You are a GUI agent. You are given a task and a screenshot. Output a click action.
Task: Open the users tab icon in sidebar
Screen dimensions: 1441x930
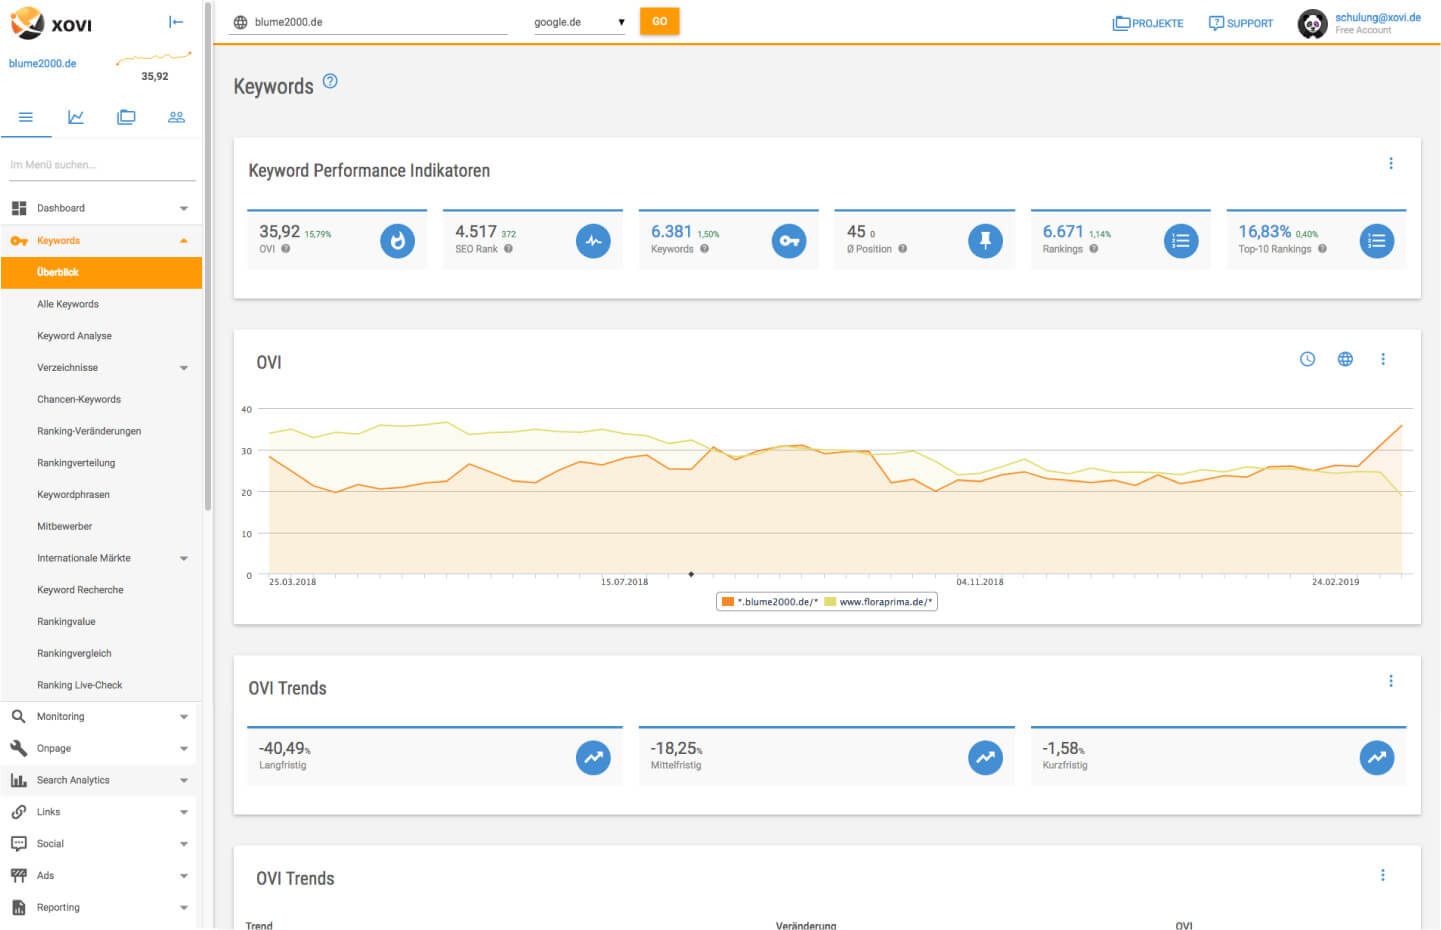(176, 117)
